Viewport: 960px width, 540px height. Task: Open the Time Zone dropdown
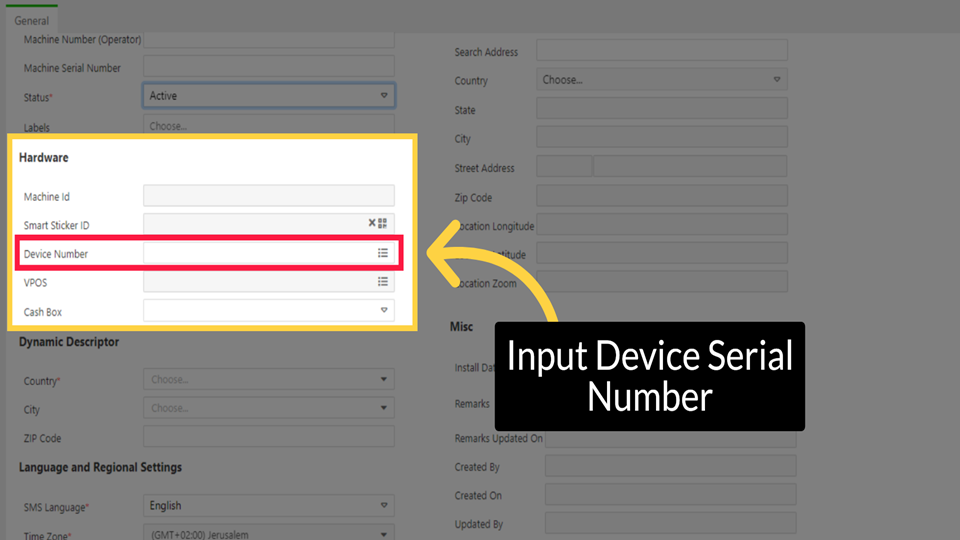[x=268, y=533]
